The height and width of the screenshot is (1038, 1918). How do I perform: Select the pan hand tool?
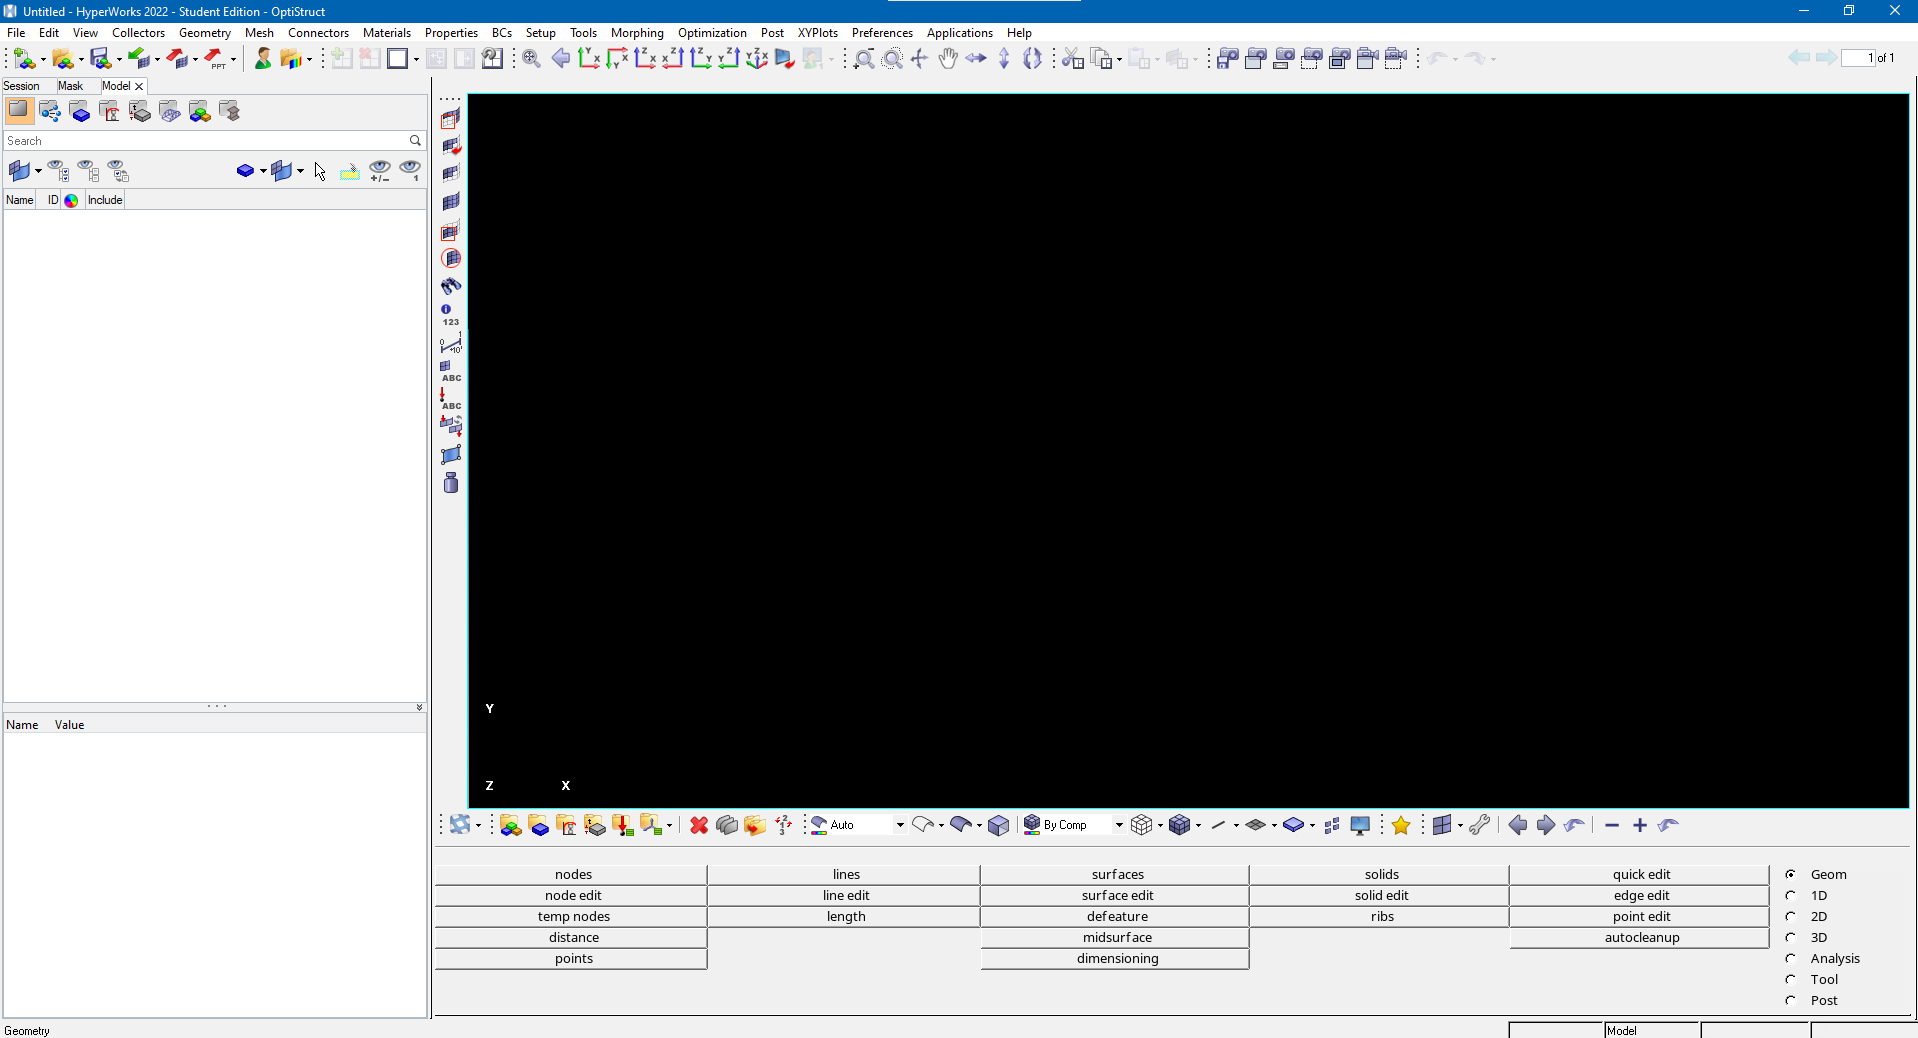(x=948, y=58)
